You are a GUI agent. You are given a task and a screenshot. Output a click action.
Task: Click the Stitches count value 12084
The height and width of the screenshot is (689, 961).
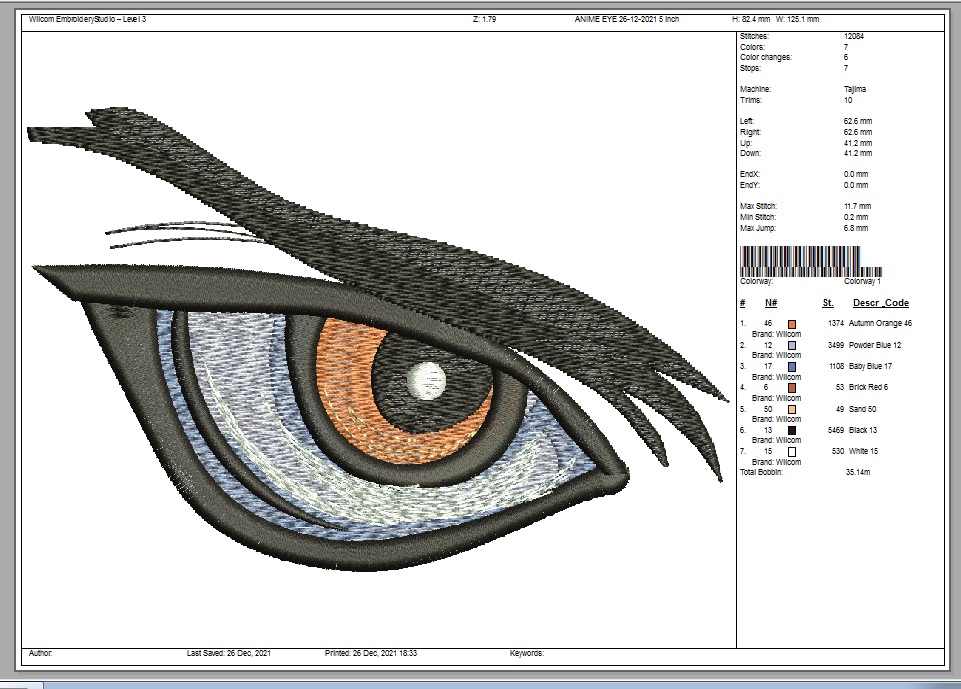coord(855,36)
